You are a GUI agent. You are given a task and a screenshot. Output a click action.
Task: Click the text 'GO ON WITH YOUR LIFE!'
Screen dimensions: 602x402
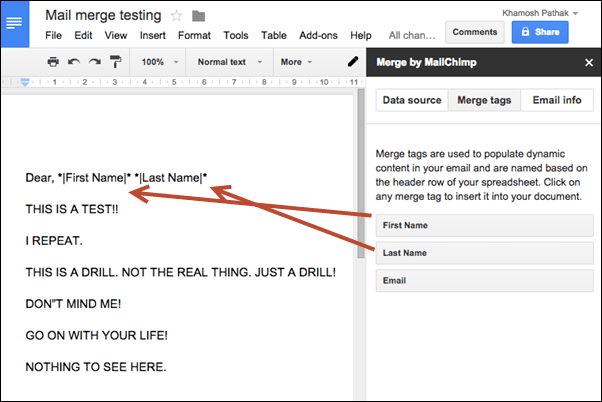(96, 335)
